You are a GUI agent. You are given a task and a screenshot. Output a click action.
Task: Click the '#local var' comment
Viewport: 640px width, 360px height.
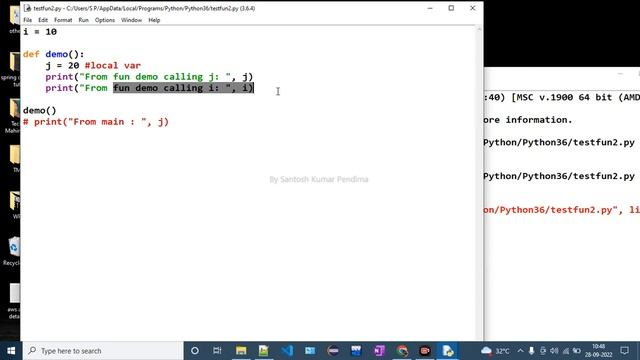pos(113,66)
